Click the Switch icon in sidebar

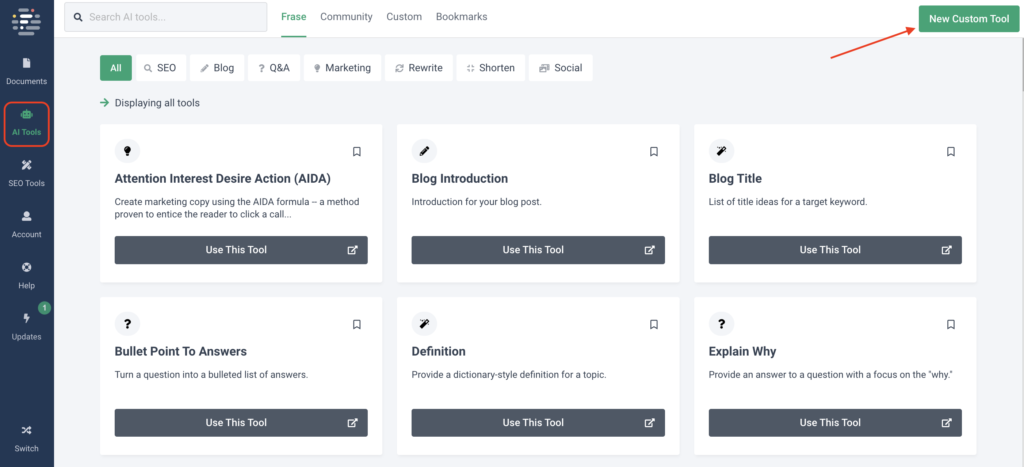click(x=26, y=437)
